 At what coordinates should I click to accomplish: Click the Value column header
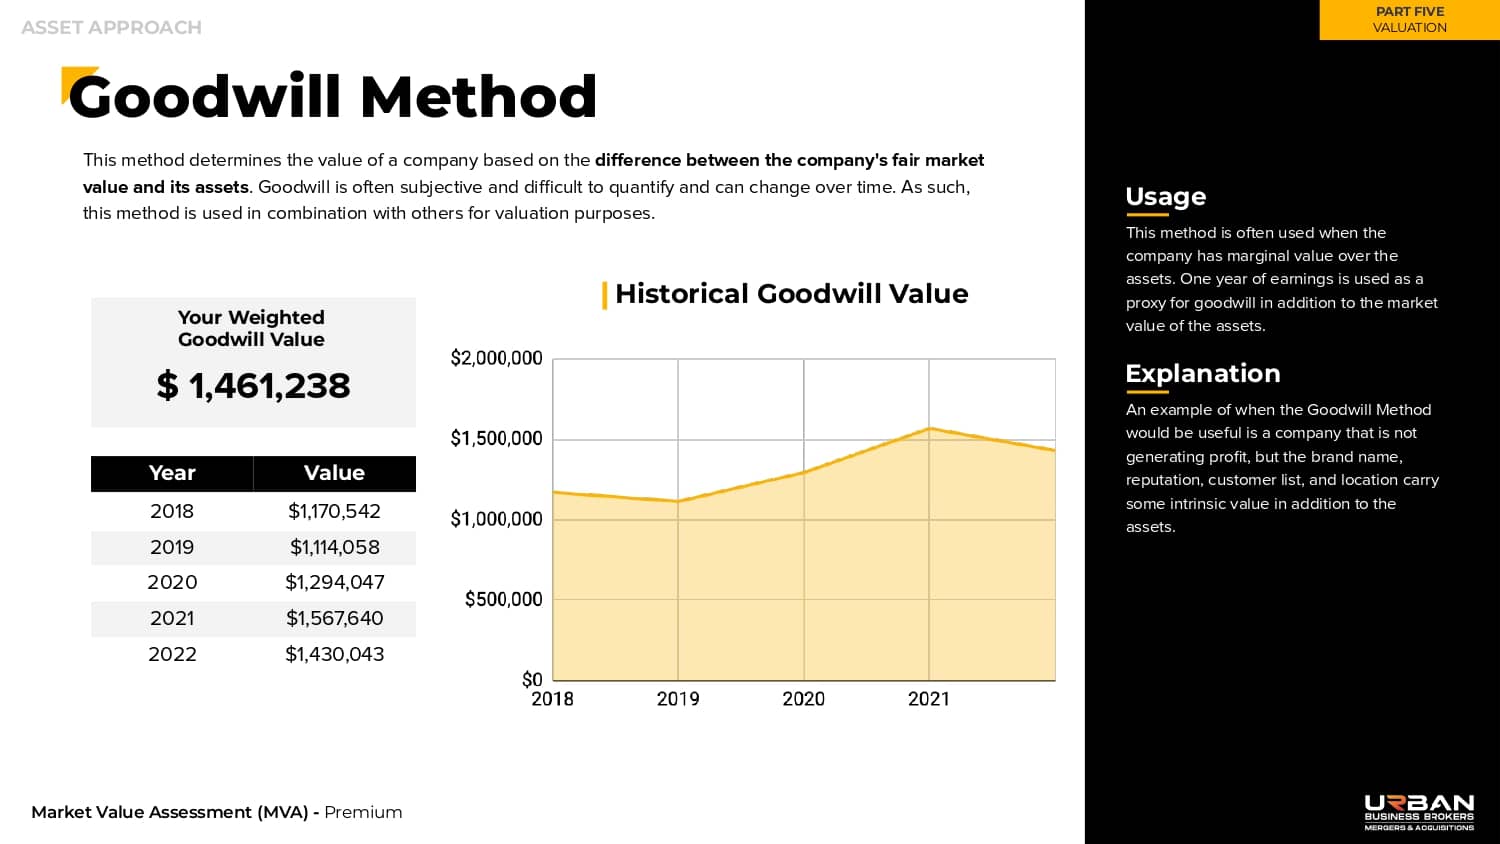pyautogui.click(x=334, y=473)
